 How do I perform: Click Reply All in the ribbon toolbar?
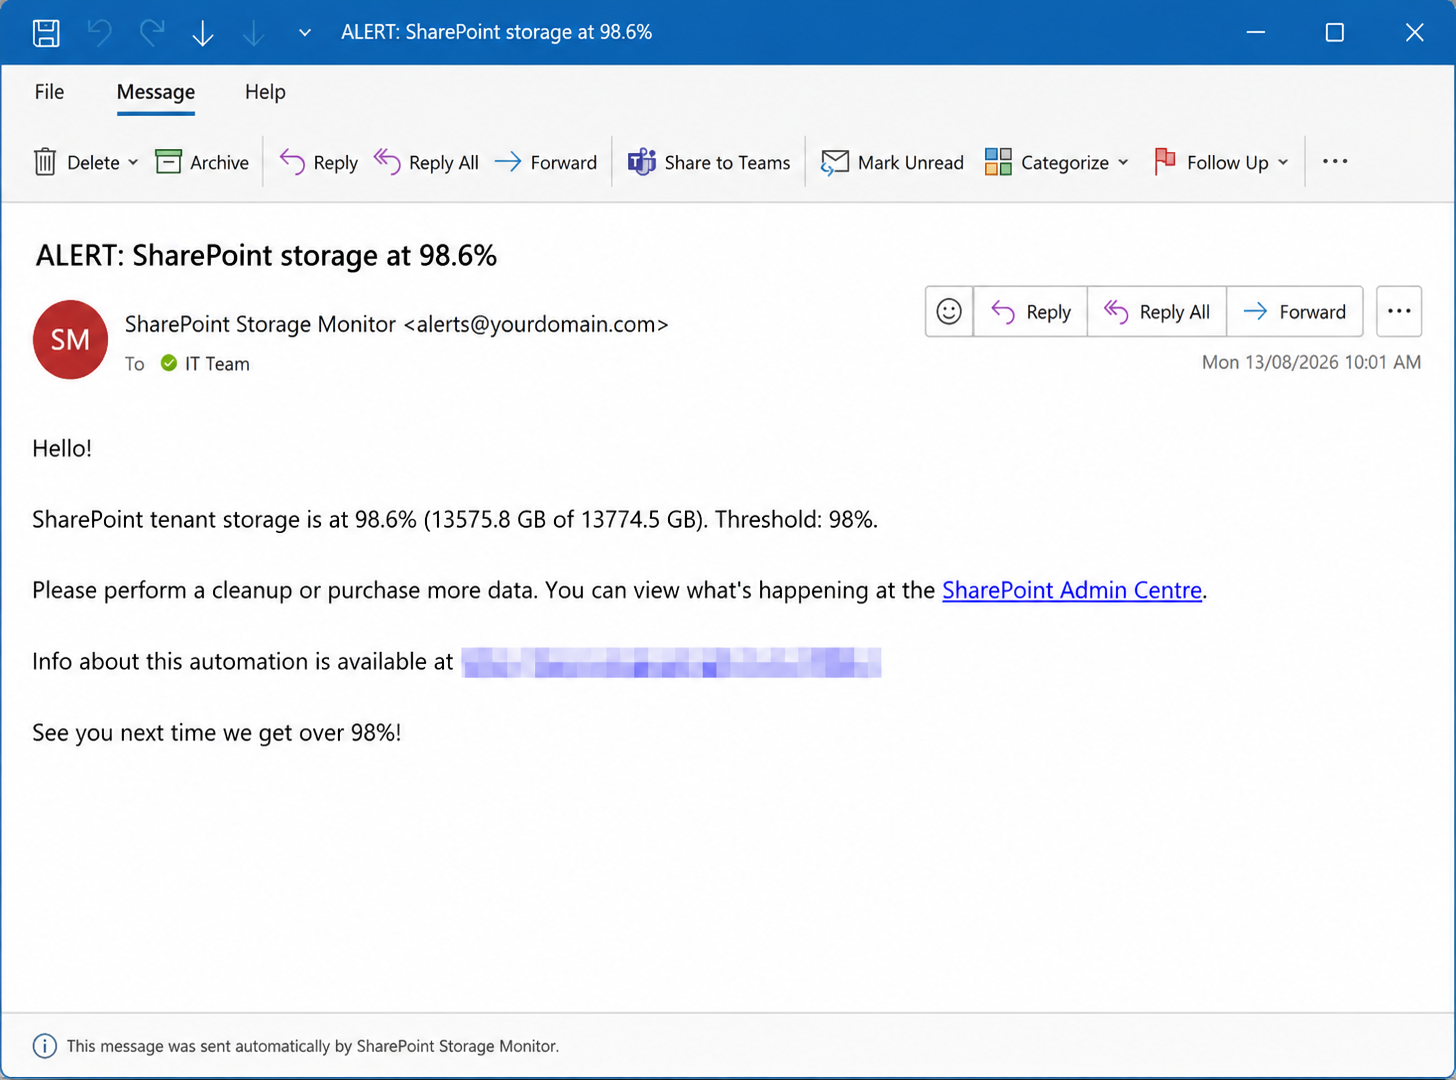click(x=426, y=162)
